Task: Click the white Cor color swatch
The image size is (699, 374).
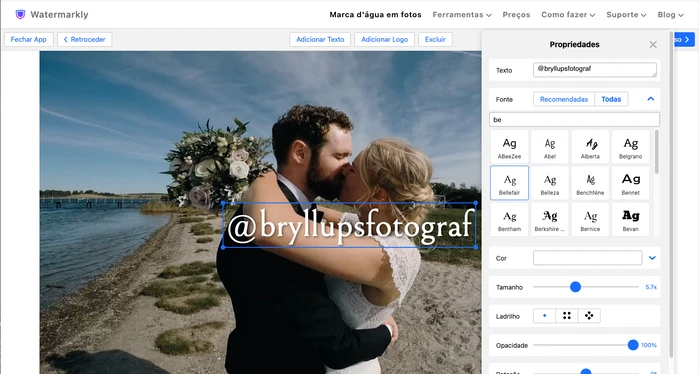Action: (x=588, y=258)
